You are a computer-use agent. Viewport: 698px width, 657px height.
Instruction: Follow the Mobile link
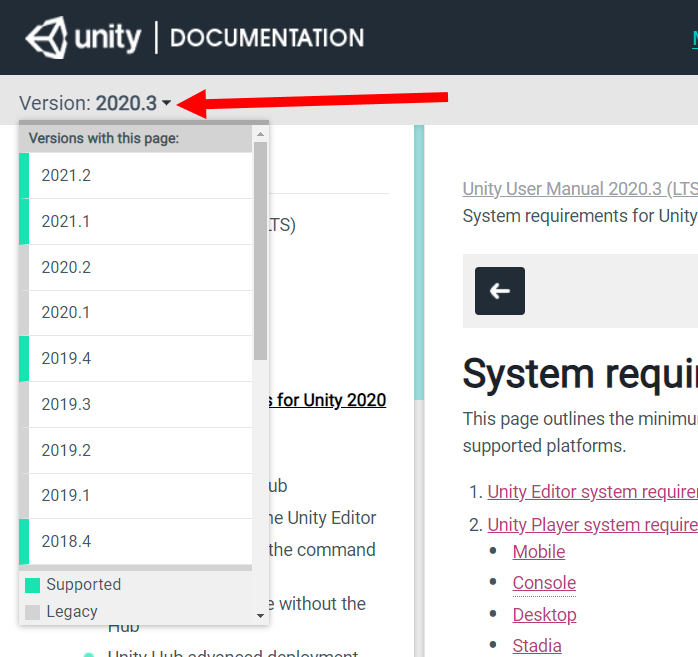point(539,552)
